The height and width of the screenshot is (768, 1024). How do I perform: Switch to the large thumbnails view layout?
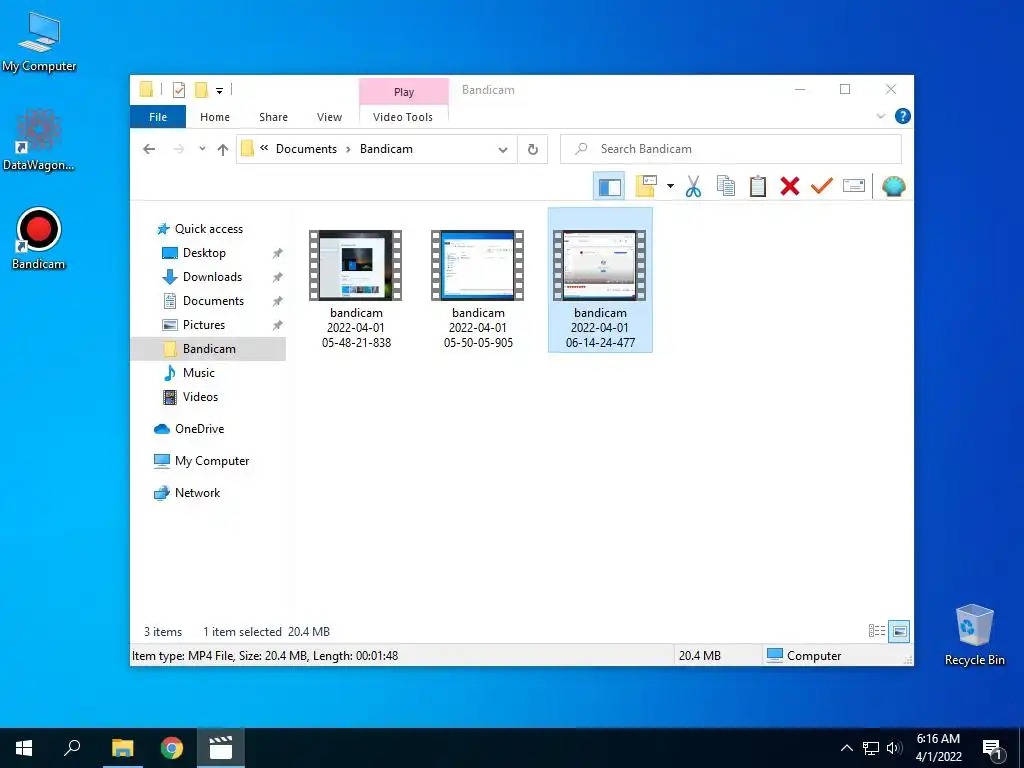click(899, 631)
